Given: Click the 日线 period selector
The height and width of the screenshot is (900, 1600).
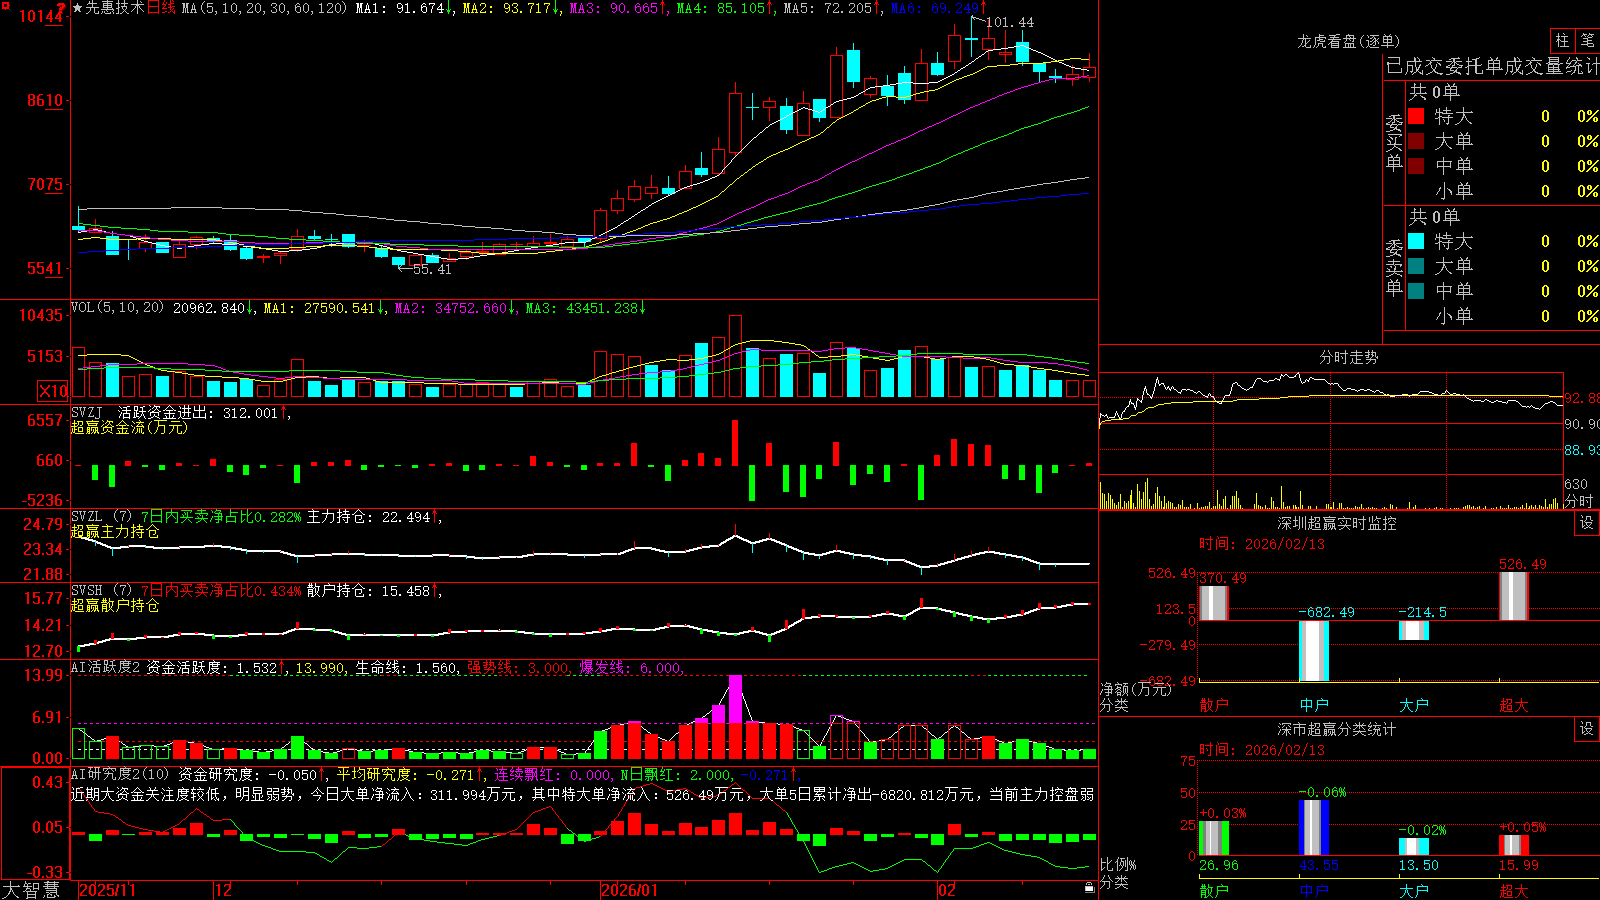Looking at the screenshot, I should [x=161, y=8].
